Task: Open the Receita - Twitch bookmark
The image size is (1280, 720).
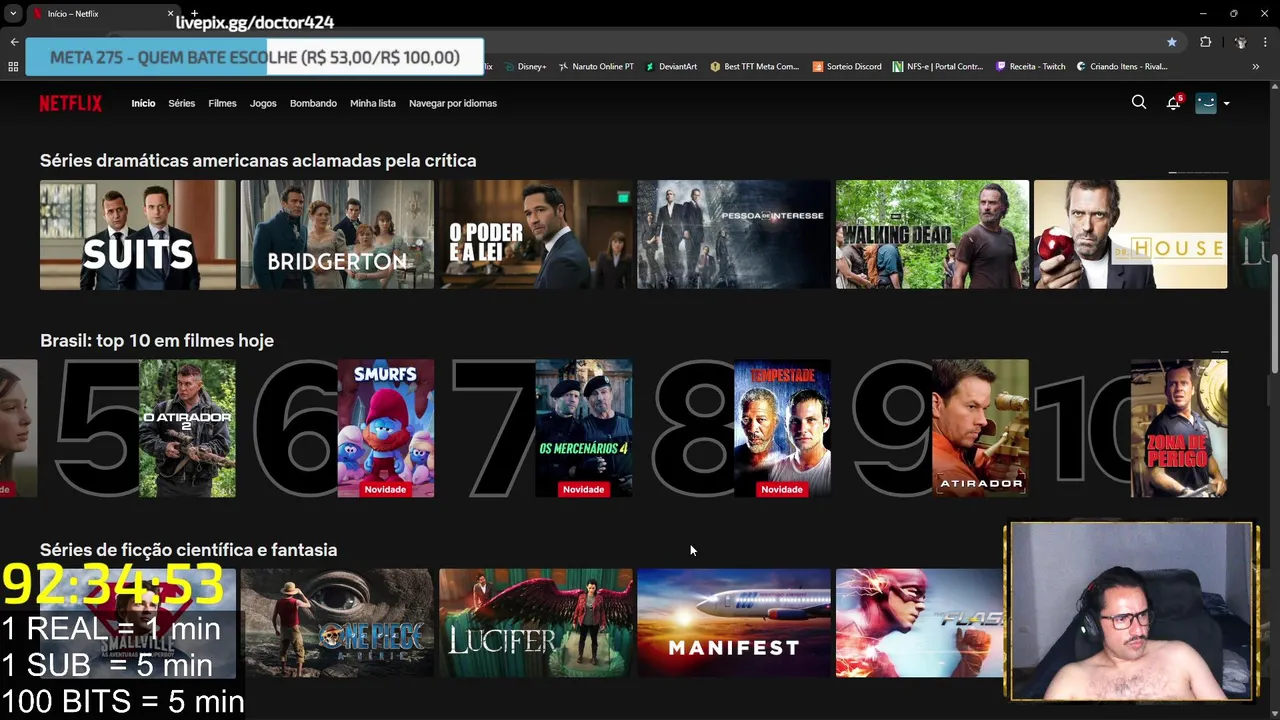Action: pyautogui.click(x=1030, y=67)
